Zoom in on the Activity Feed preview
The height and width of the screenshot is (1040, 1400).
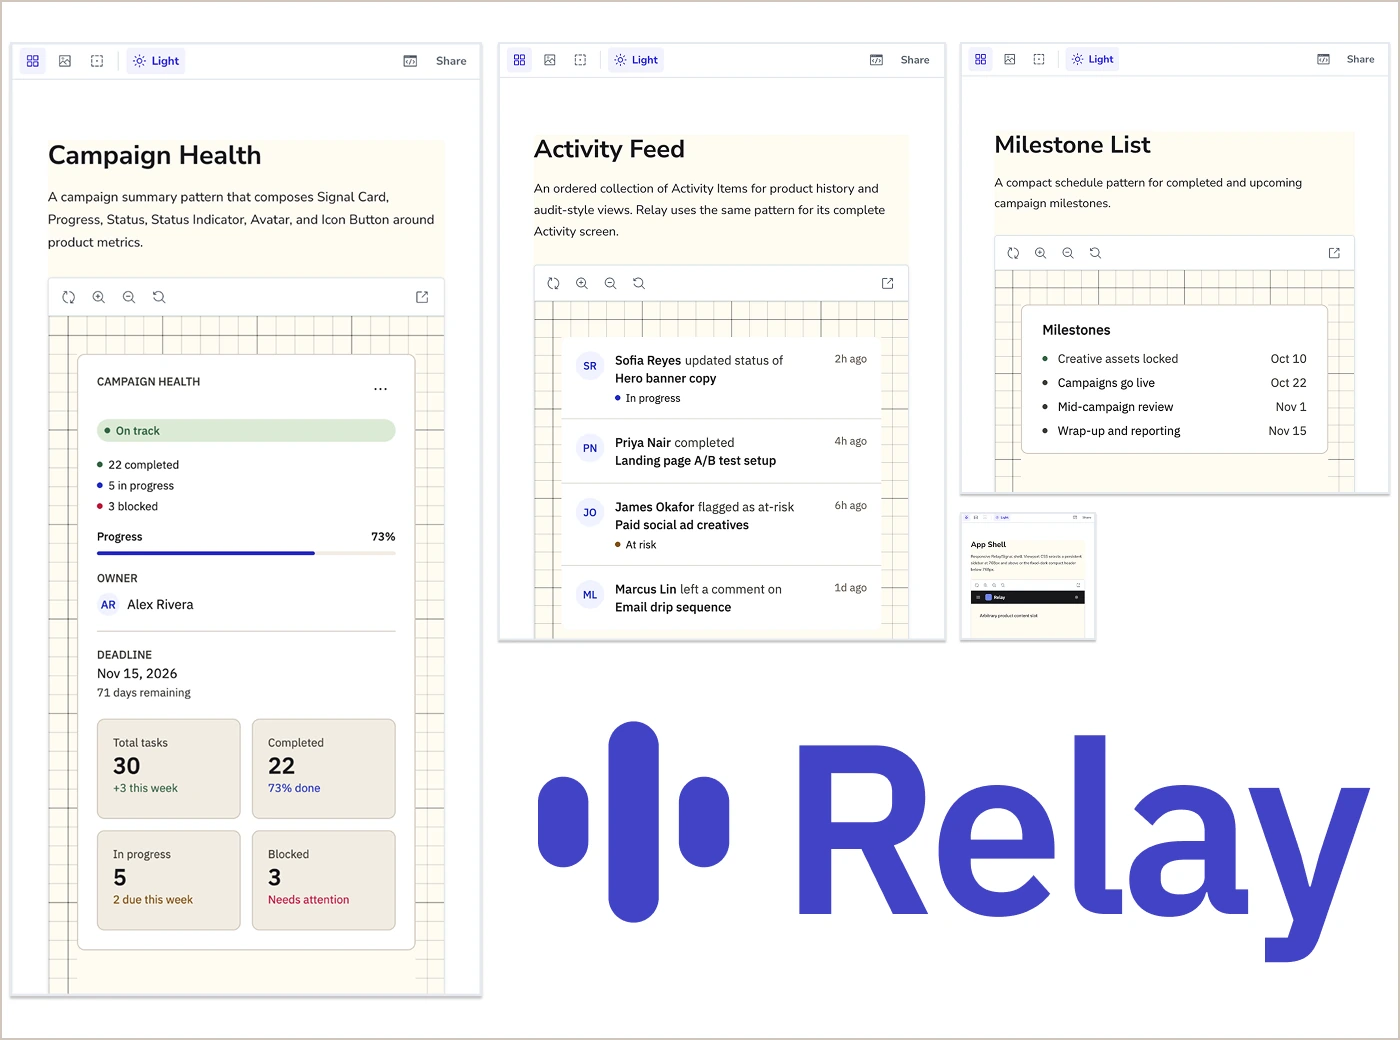pos(582,283)
